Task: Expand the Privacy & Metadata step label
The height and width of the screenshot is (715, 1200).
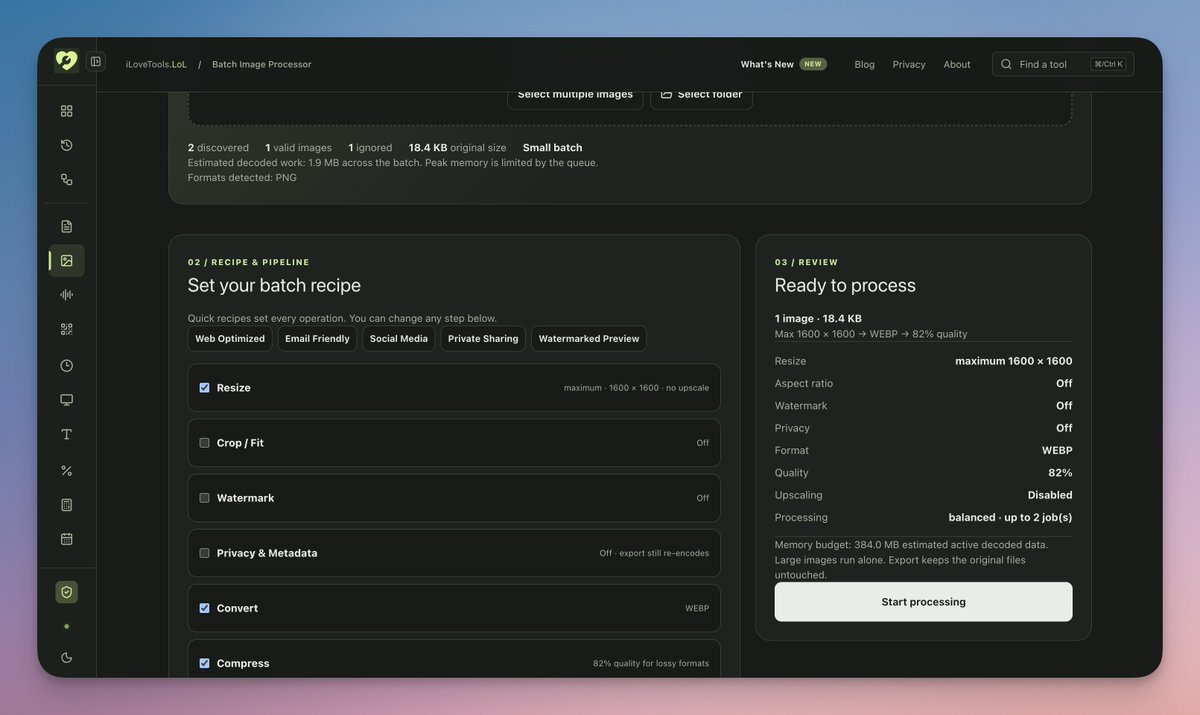Action: coord(267,553)
